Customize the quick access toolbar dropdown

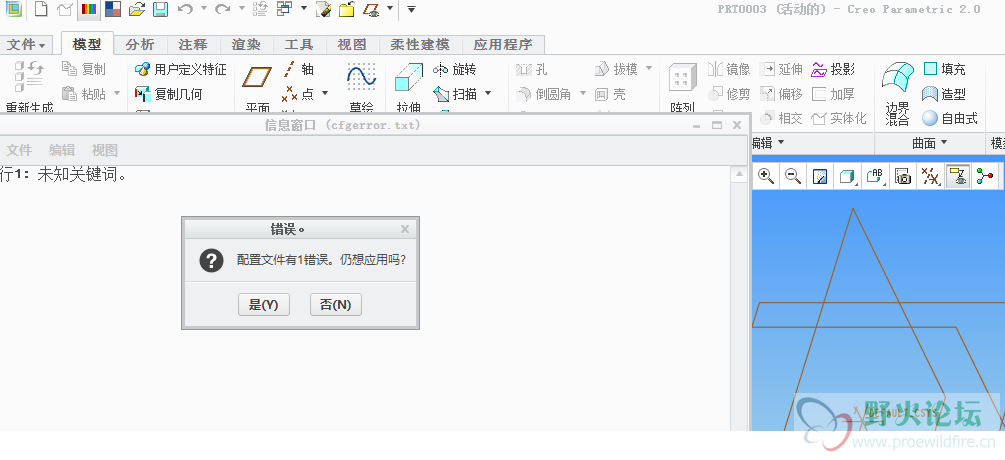coord(411,9)
